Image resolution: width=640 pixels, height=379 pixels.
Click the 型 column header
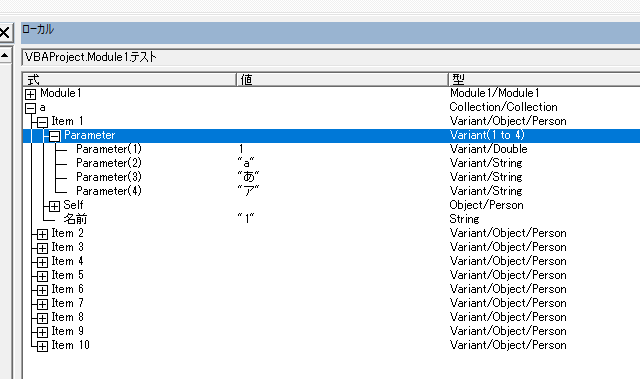544,79
